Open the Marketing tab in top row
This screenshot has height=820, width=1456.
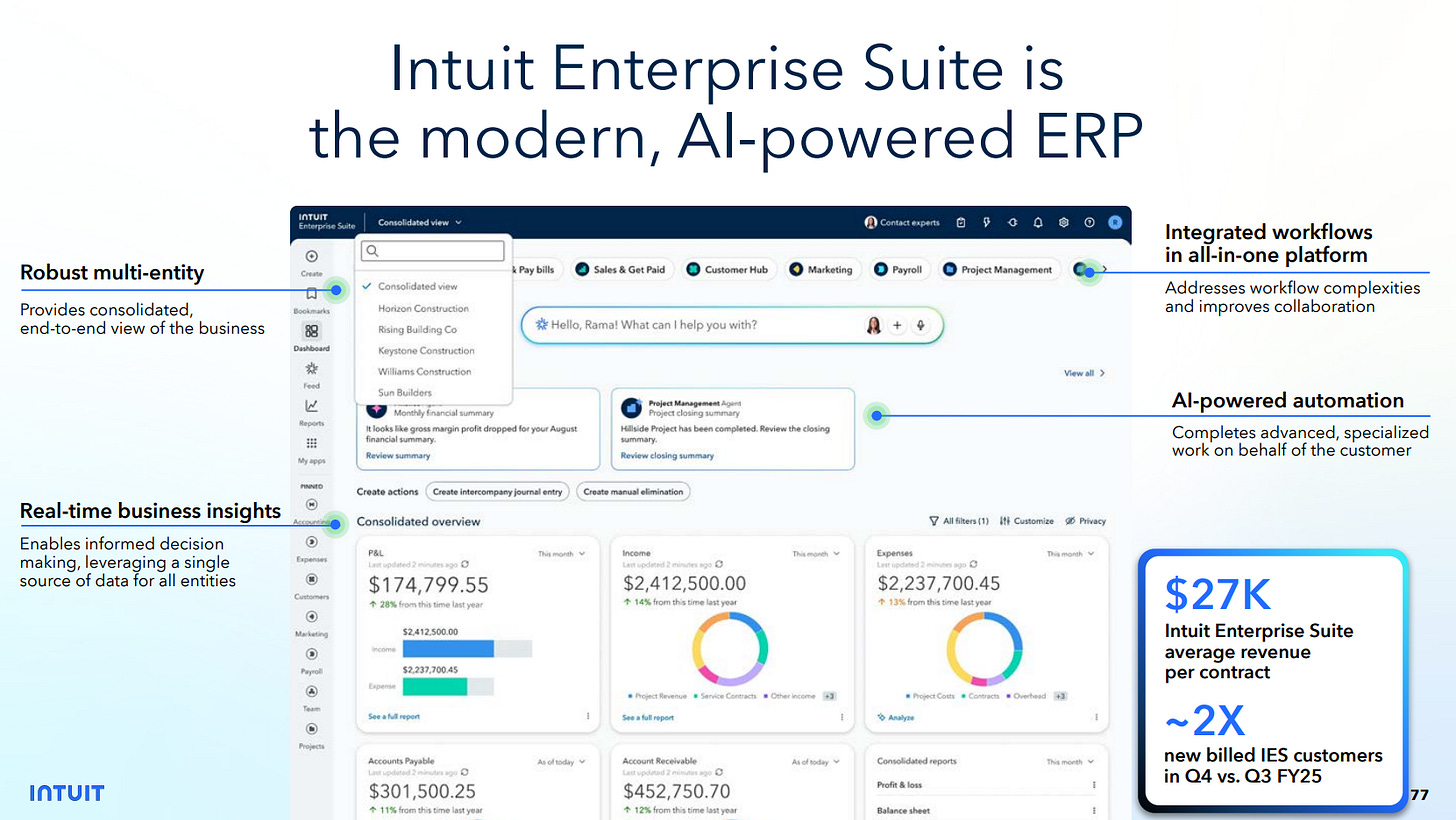point(821,269)
